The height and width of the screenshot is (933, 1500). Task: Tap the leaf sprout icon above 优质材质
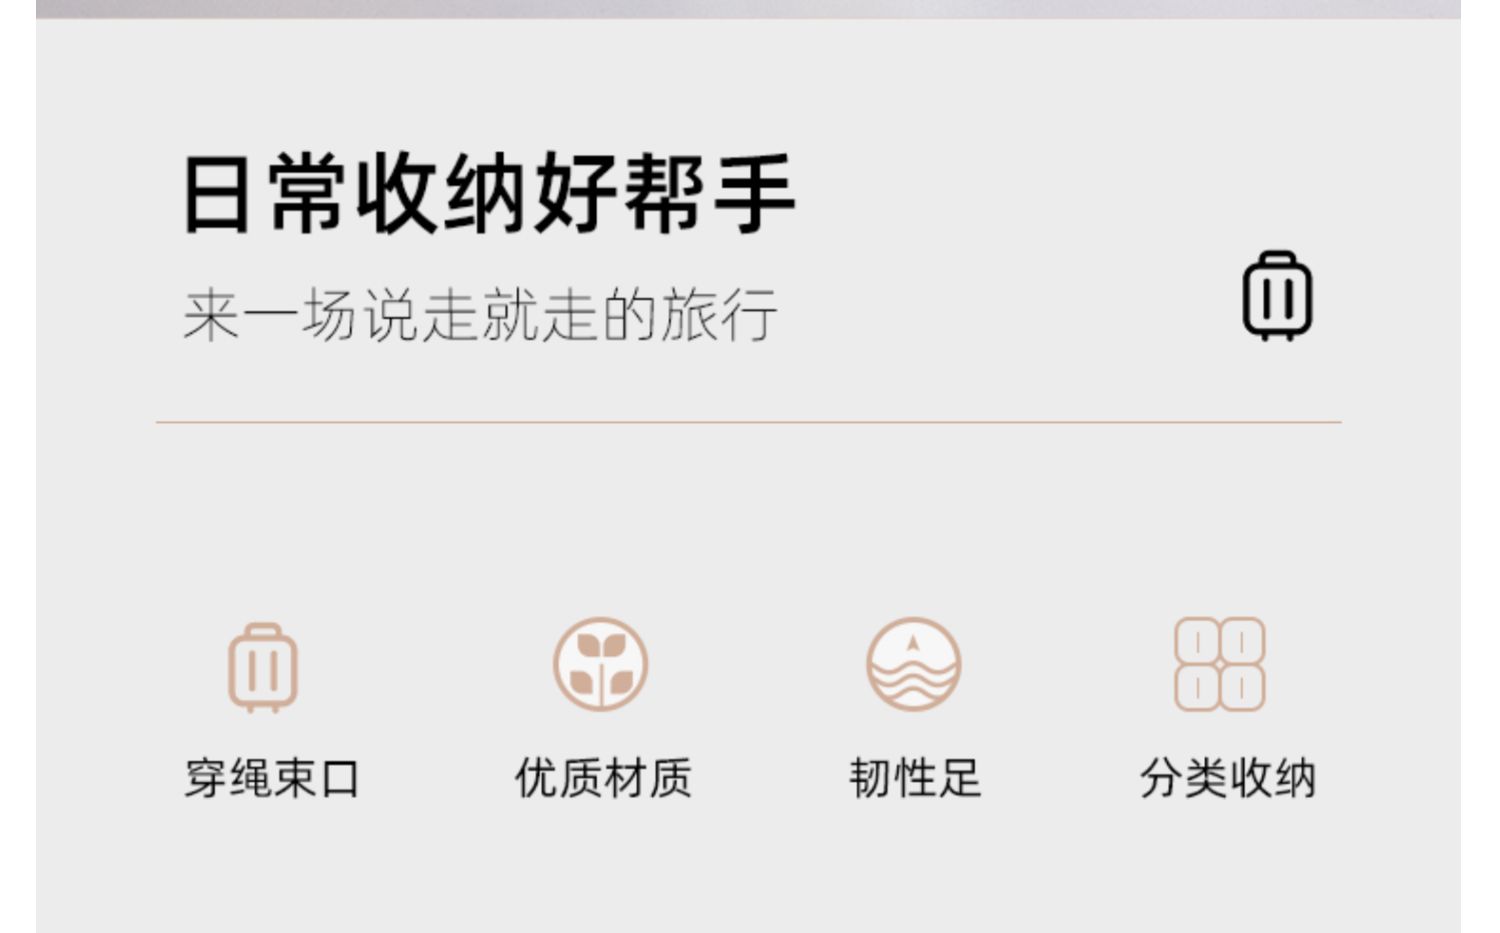click(x=601, y=664)
